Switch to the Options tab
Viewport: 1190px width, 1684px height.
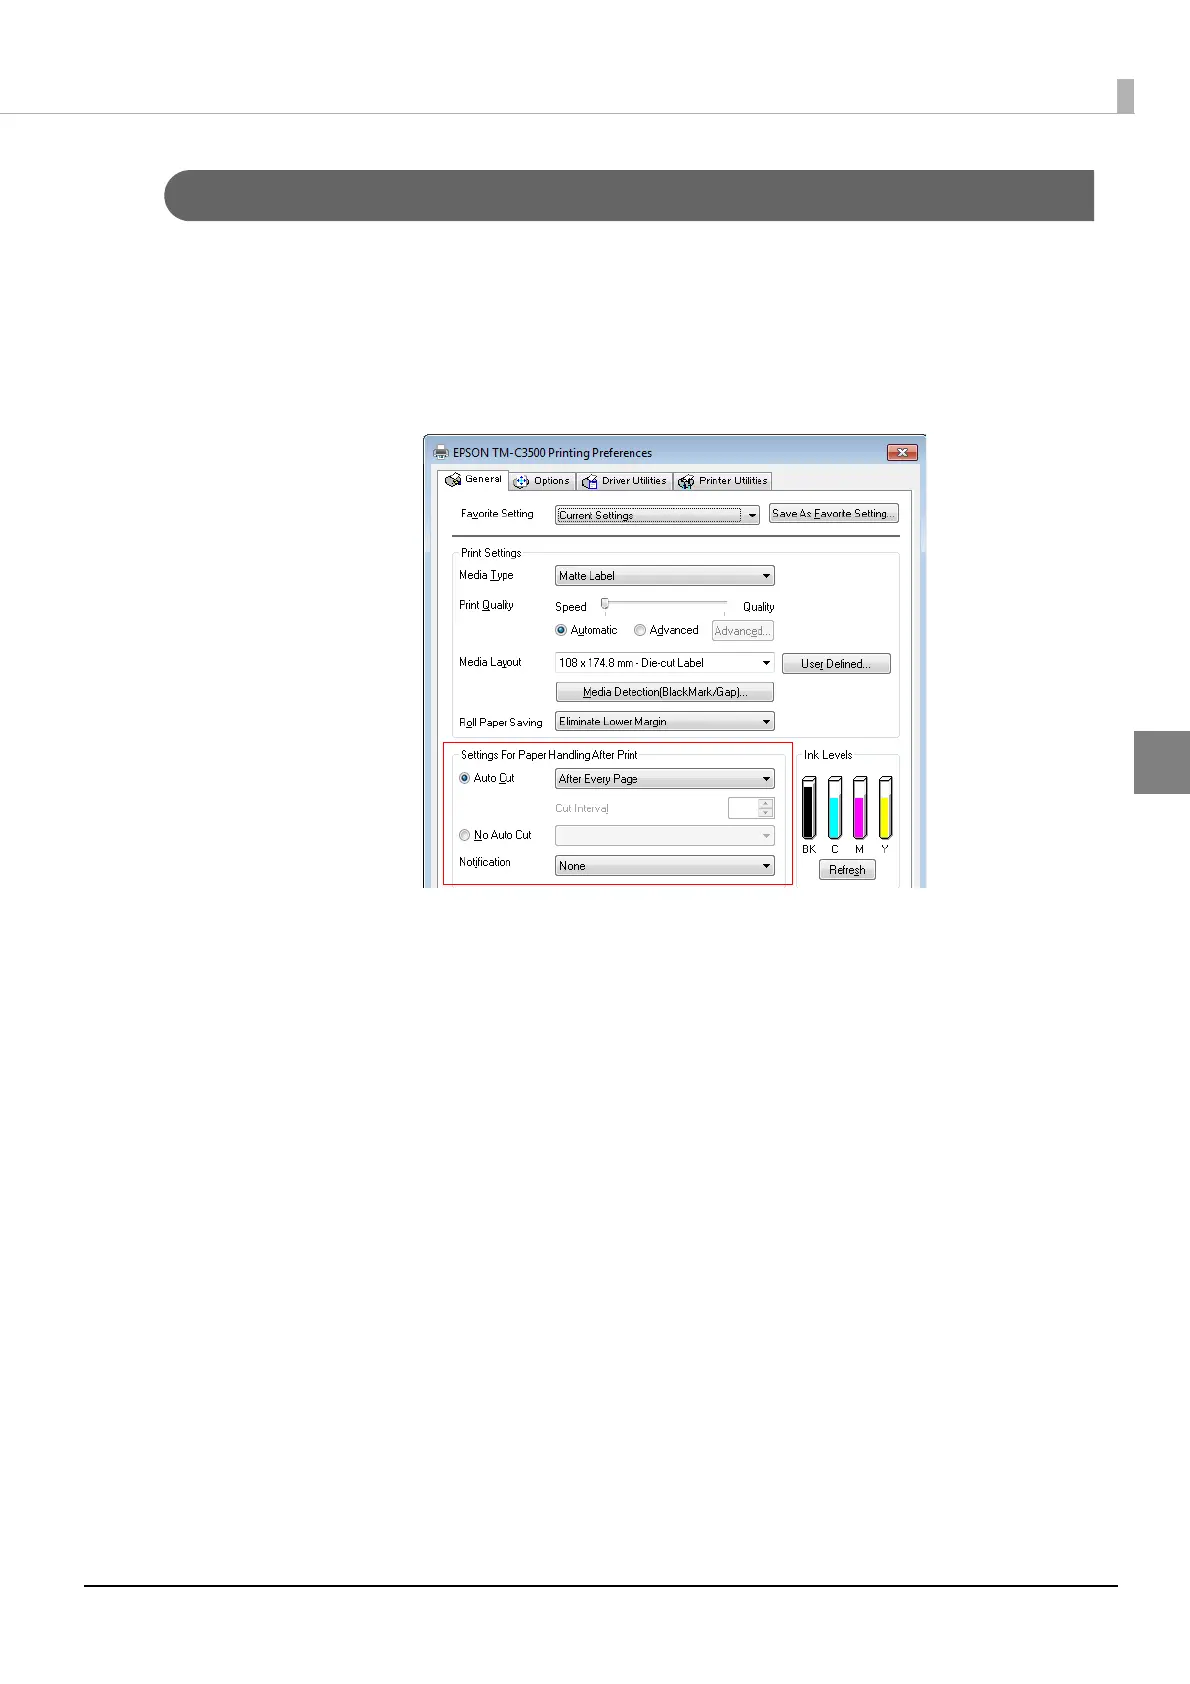[542, 481]
